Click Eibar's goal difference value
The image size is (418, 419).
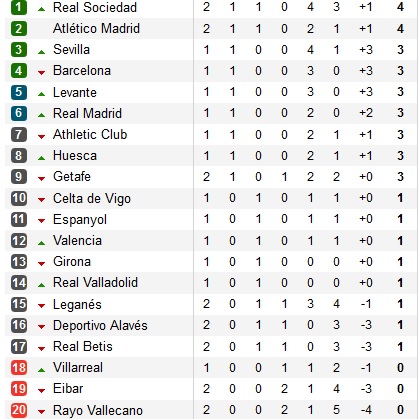(366, 389)
